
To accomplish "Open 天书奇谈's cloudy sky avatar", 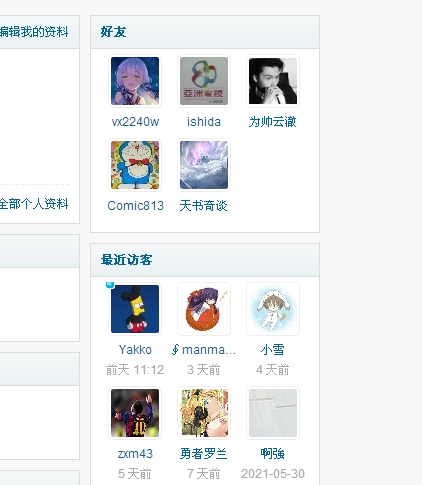I will (204, 165).
